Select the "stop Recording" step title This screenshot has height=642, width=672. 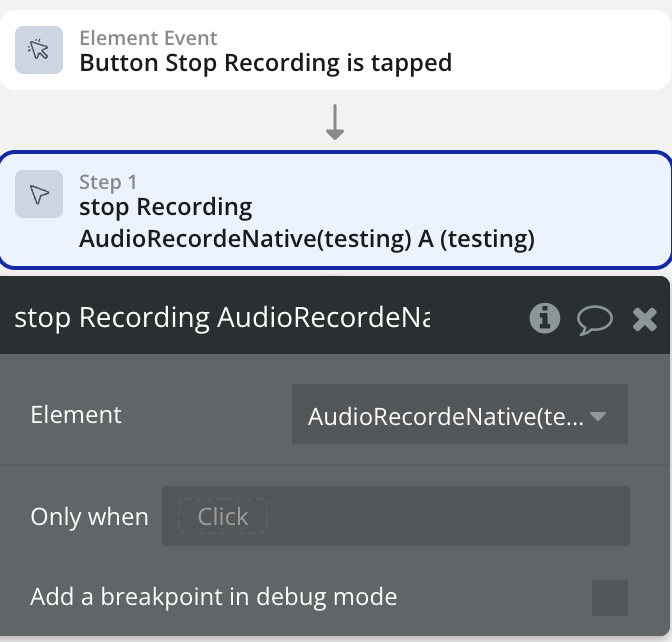(165, 207)
